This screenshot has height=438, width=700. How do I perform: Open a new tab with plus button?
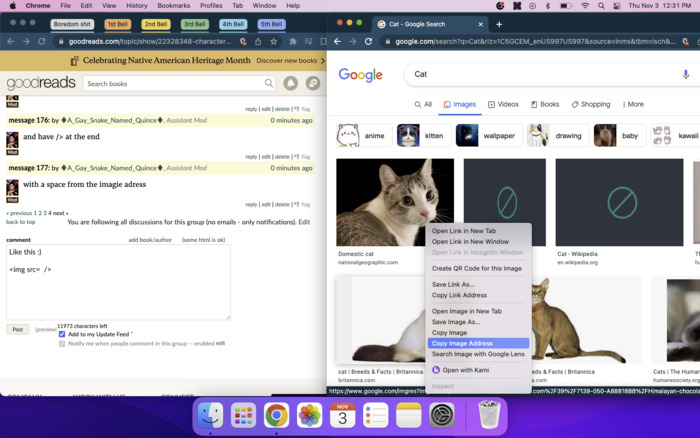point(499,24)
